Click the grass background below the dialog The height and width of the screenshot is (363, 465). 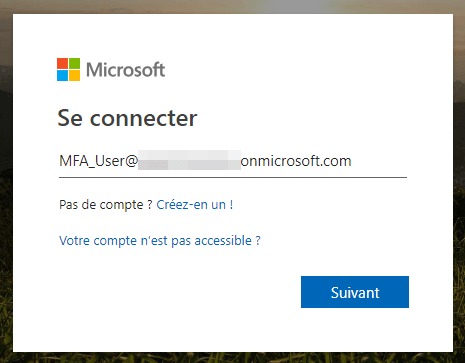click(232, 358)
